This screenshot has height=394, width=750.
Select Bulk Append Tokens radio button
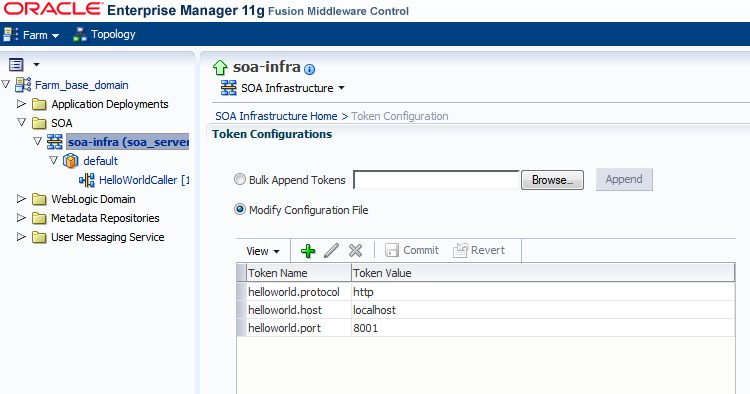[240, 179]
